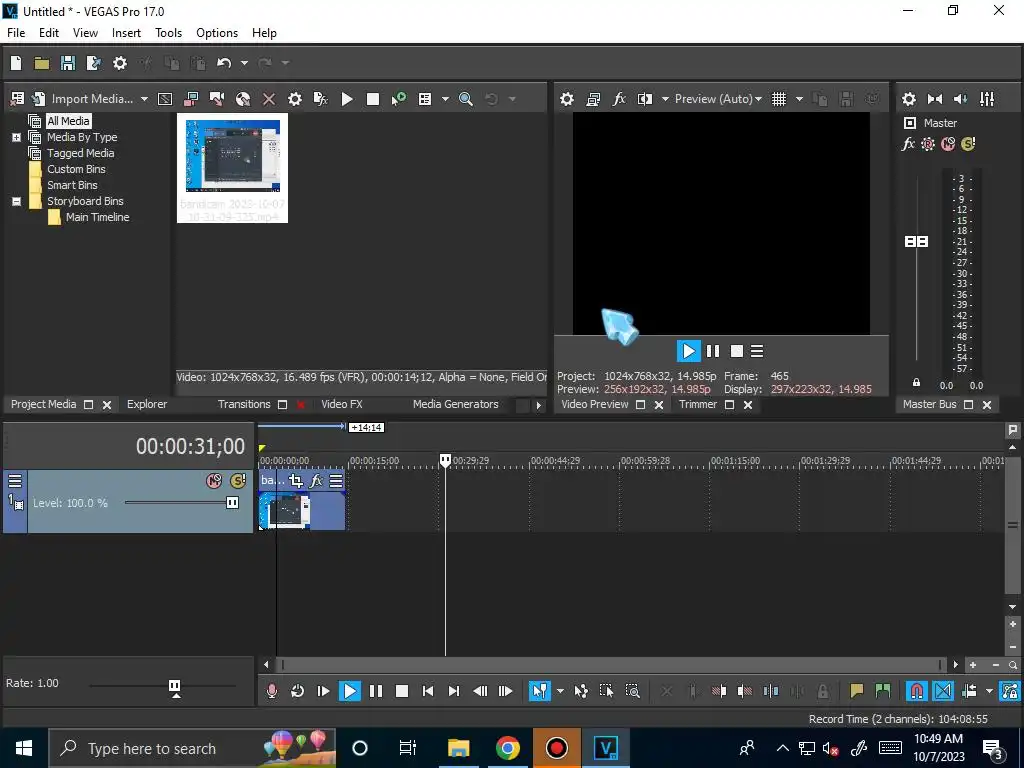Go to start of the timeline
This screenshot has height=768, width=1024.
click(428, 691)
